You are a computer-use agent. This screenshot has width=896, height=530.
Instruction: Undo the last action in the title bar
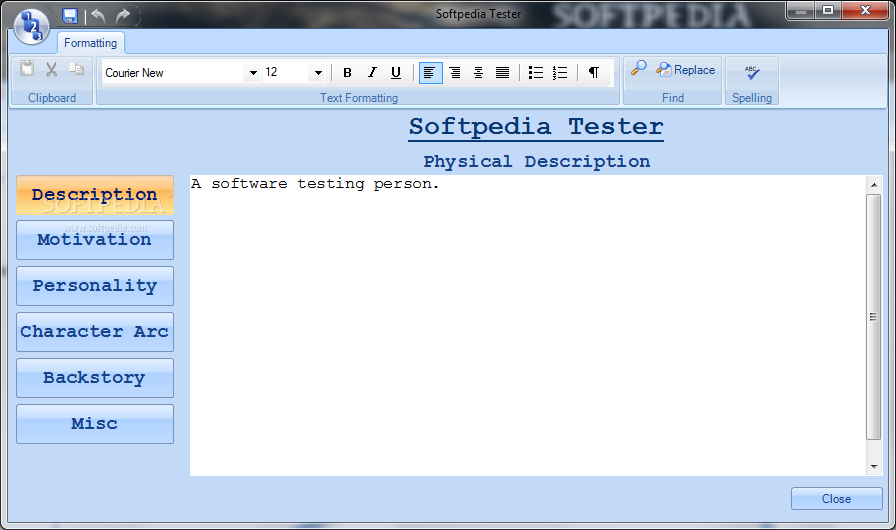click(x=98, y=15)
